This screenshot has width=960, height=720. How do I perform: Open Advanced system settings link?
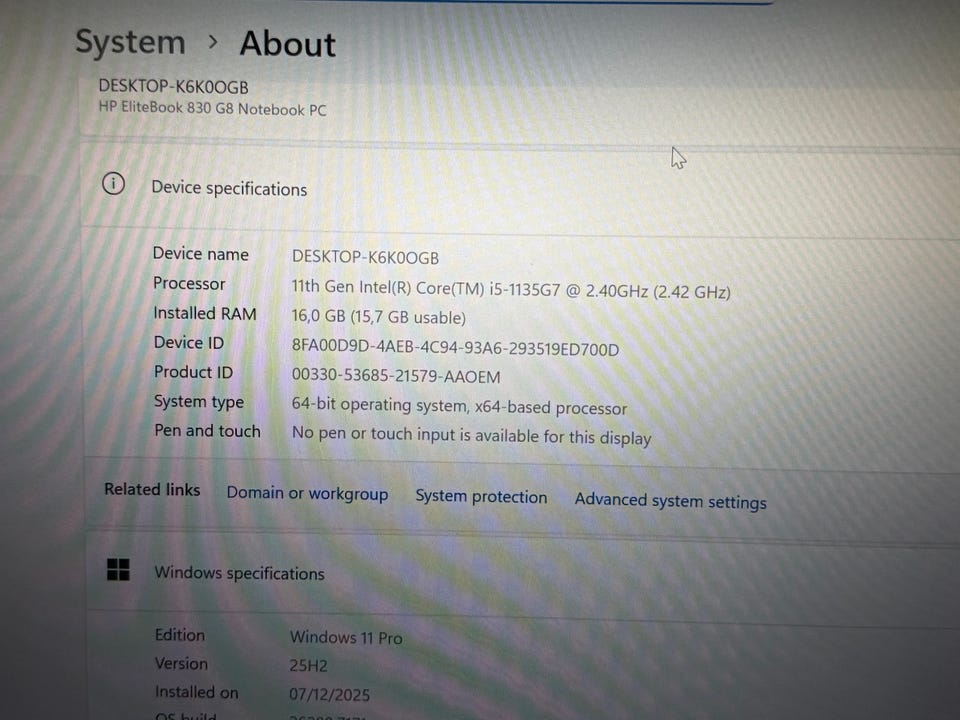click(670, 501)
